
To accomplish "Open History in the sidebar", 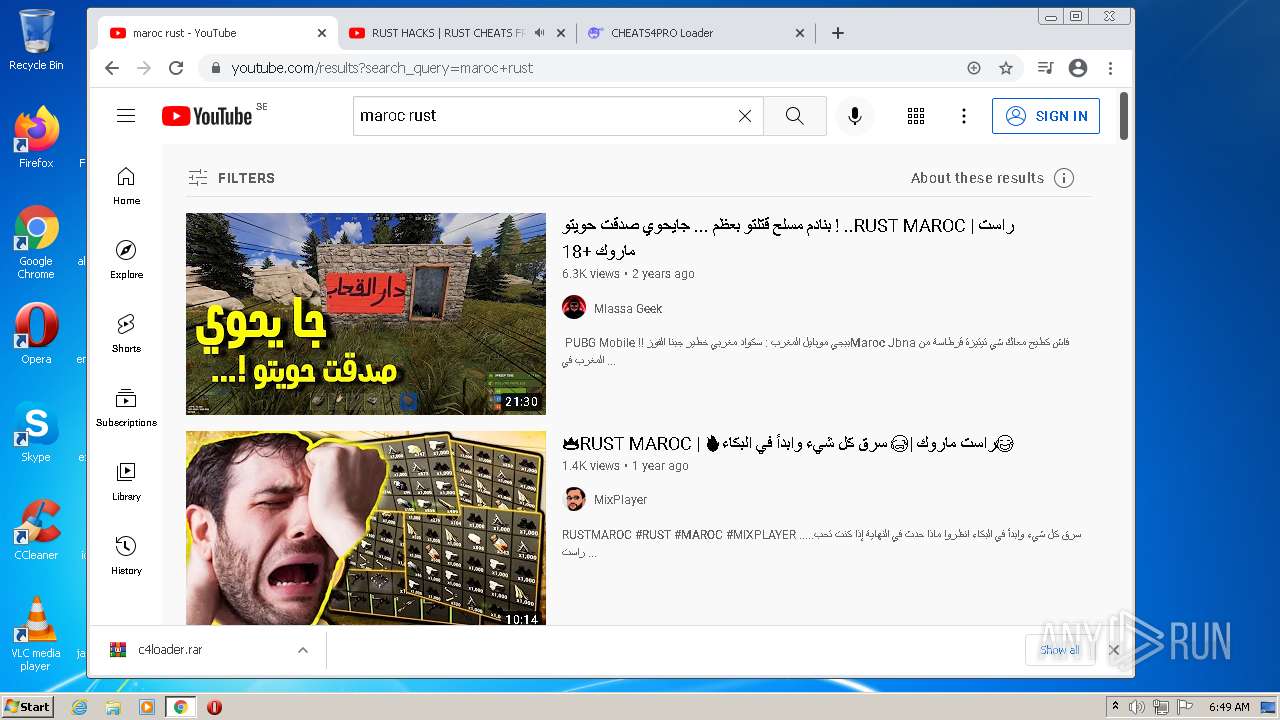I will click(x=126, y=556).
